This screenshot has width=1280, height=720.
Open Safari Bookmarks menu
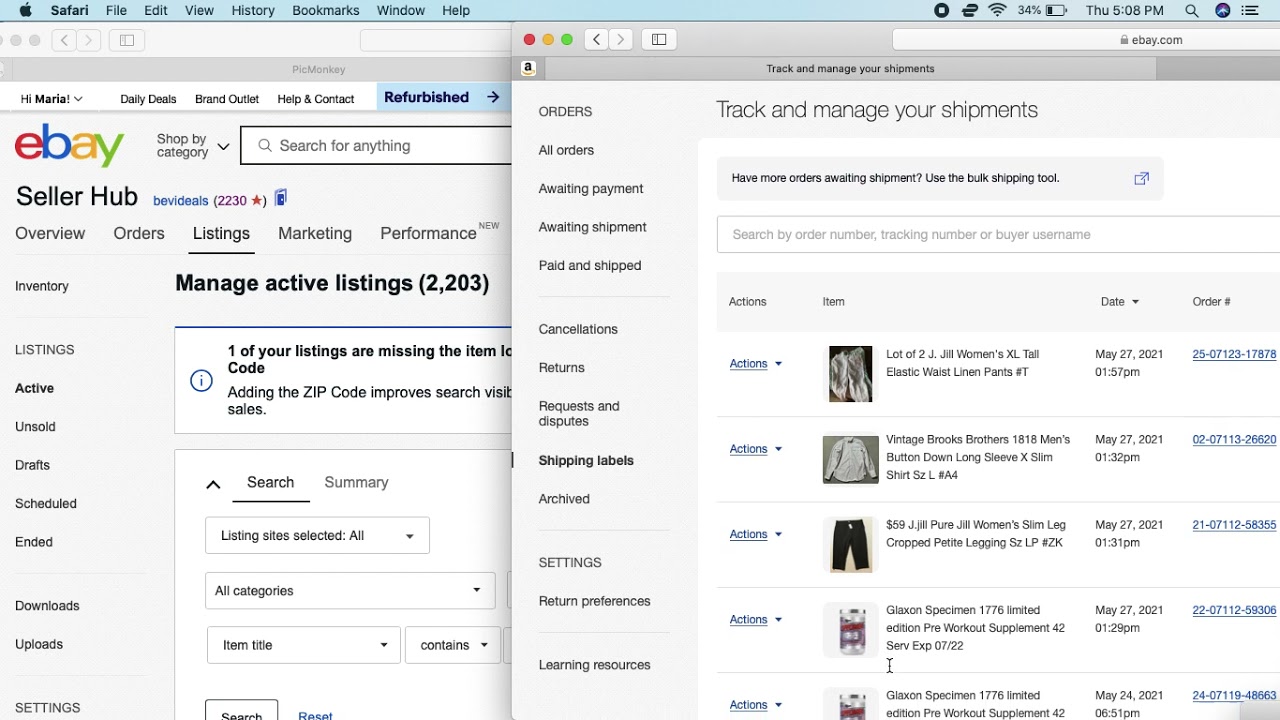[x=326, y=10]
